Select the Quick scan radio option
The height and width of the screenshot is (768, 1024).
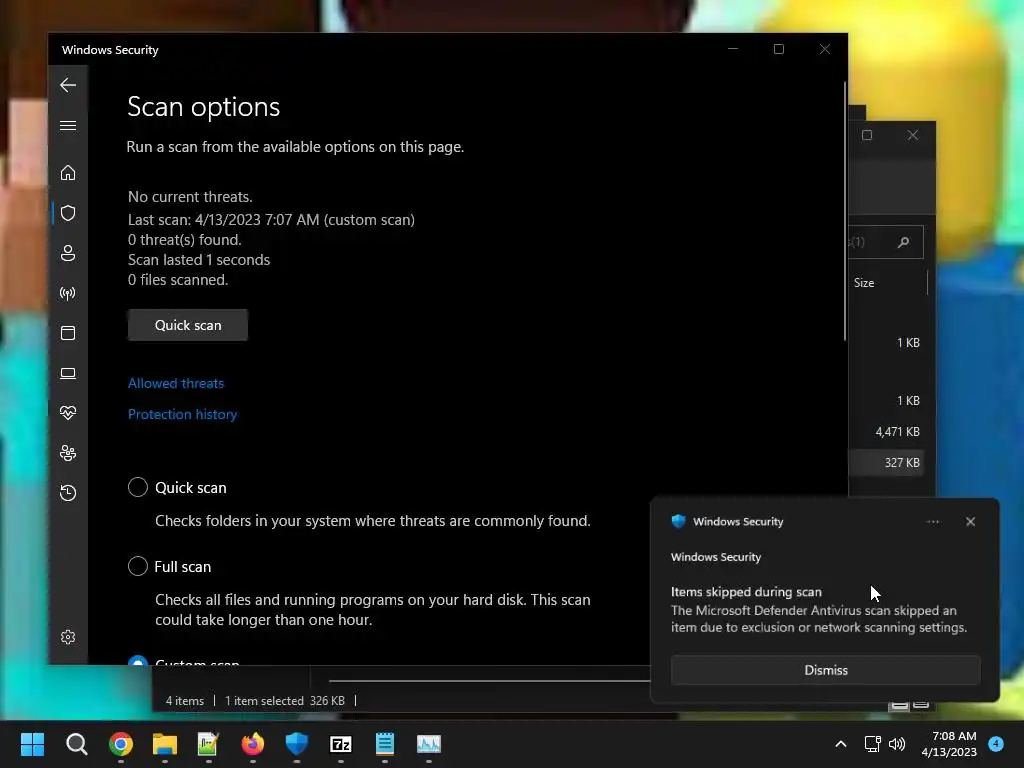[x=138, y=487]
